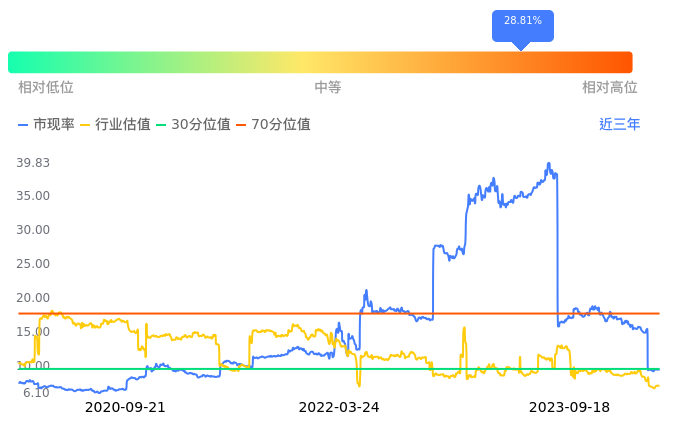The height and width of the screenshot is (442, 686).
Task: Click the 6.10 minimum y-axis value
Action: pos(37,393)
